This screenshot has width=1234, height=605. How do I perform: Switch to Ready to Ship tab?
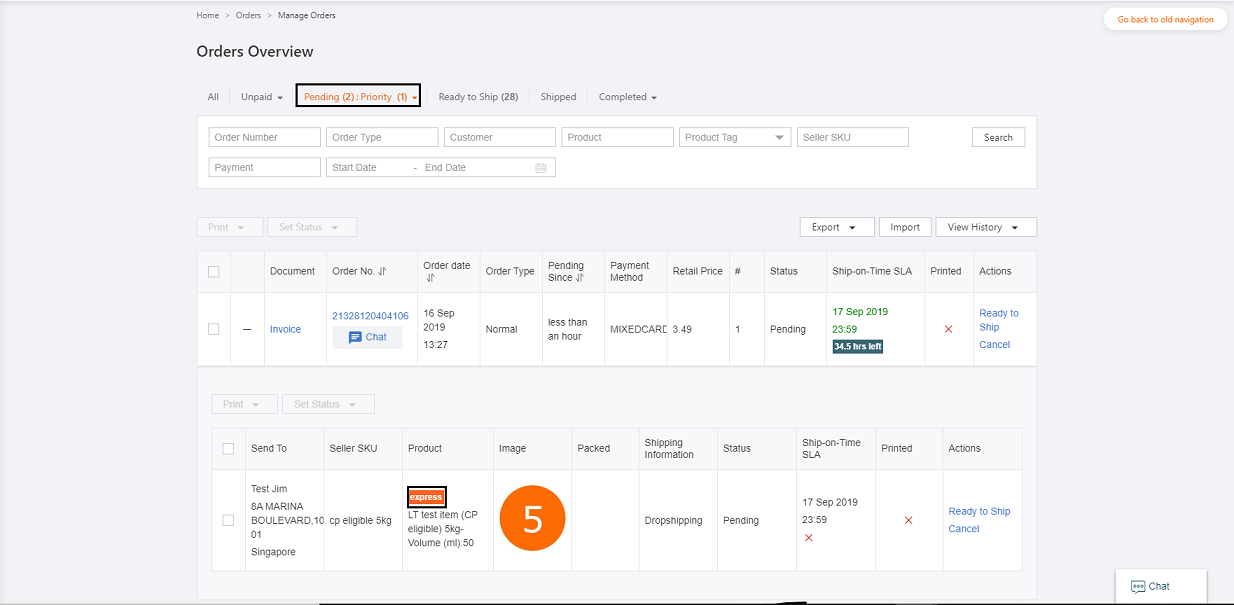[477, 97]
